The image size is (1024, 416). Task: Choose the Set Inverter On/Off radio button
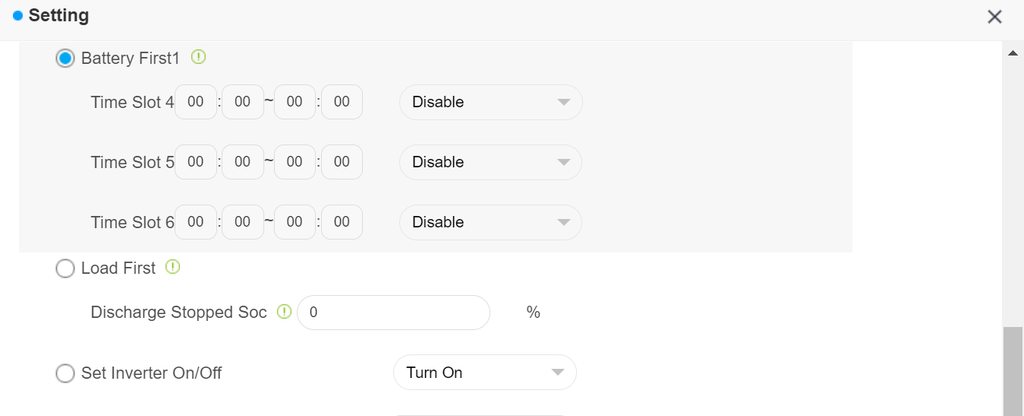(65, 373)
